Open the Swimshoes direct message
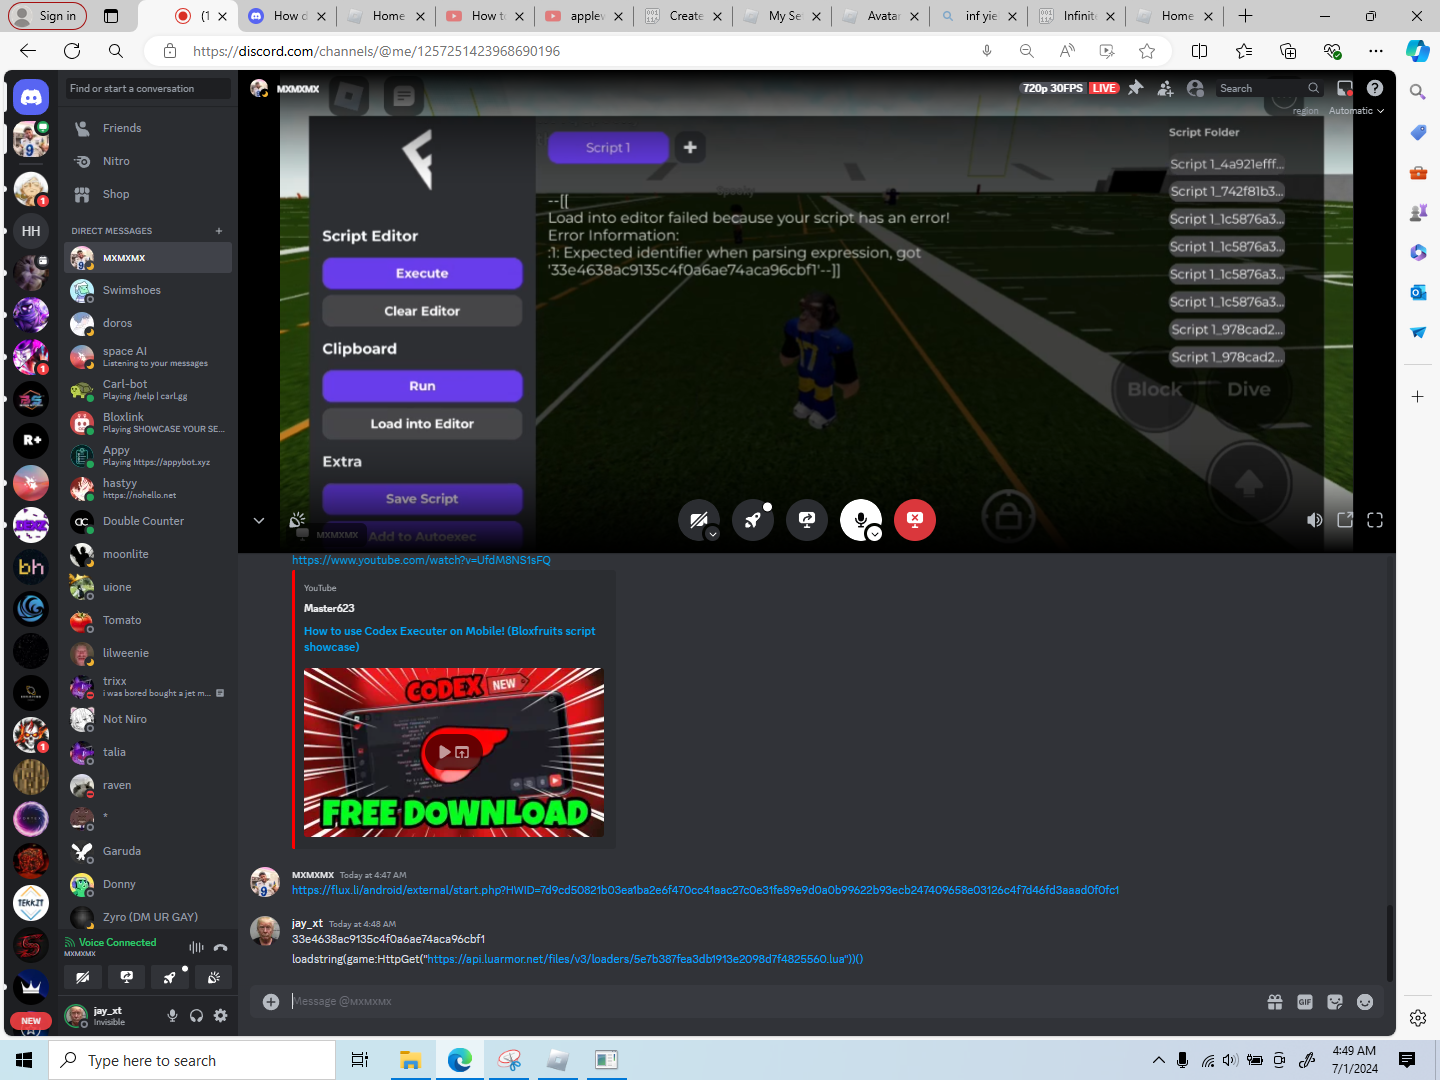The width and height of the screenshot is (1440, 1080). [148, 290]
